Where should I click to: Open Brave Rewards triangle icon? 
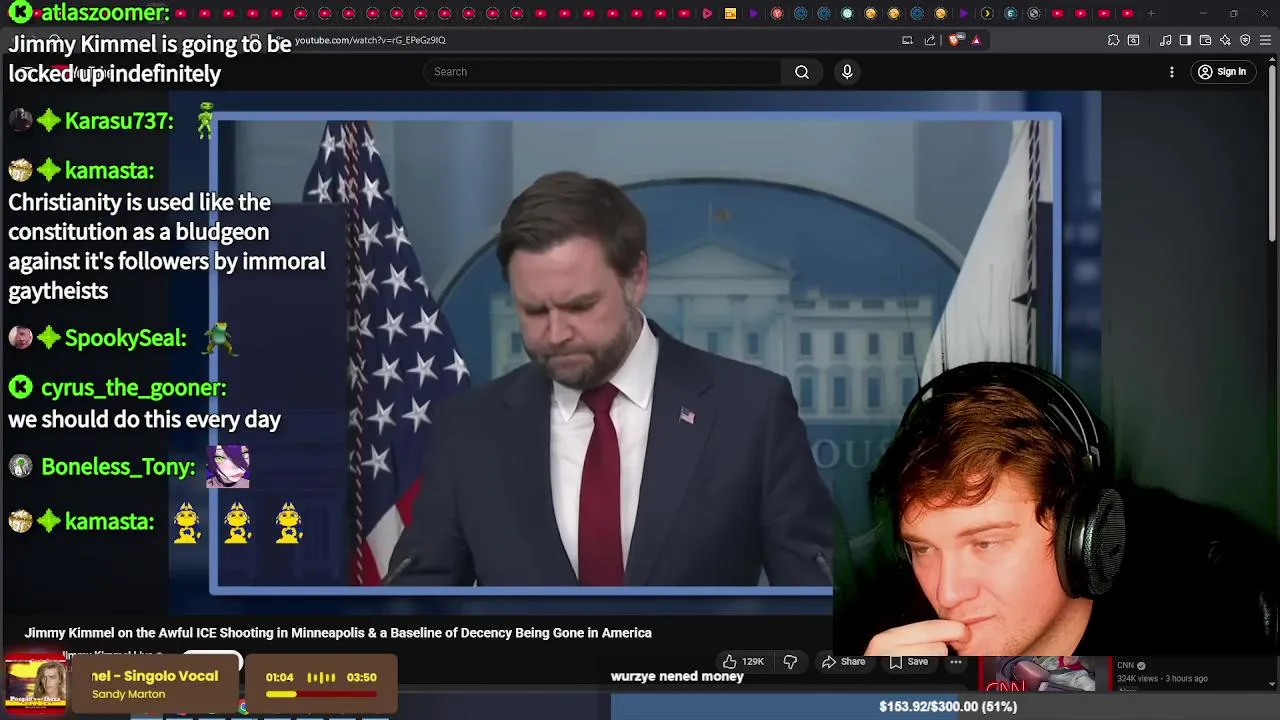[x=976, y=40]
